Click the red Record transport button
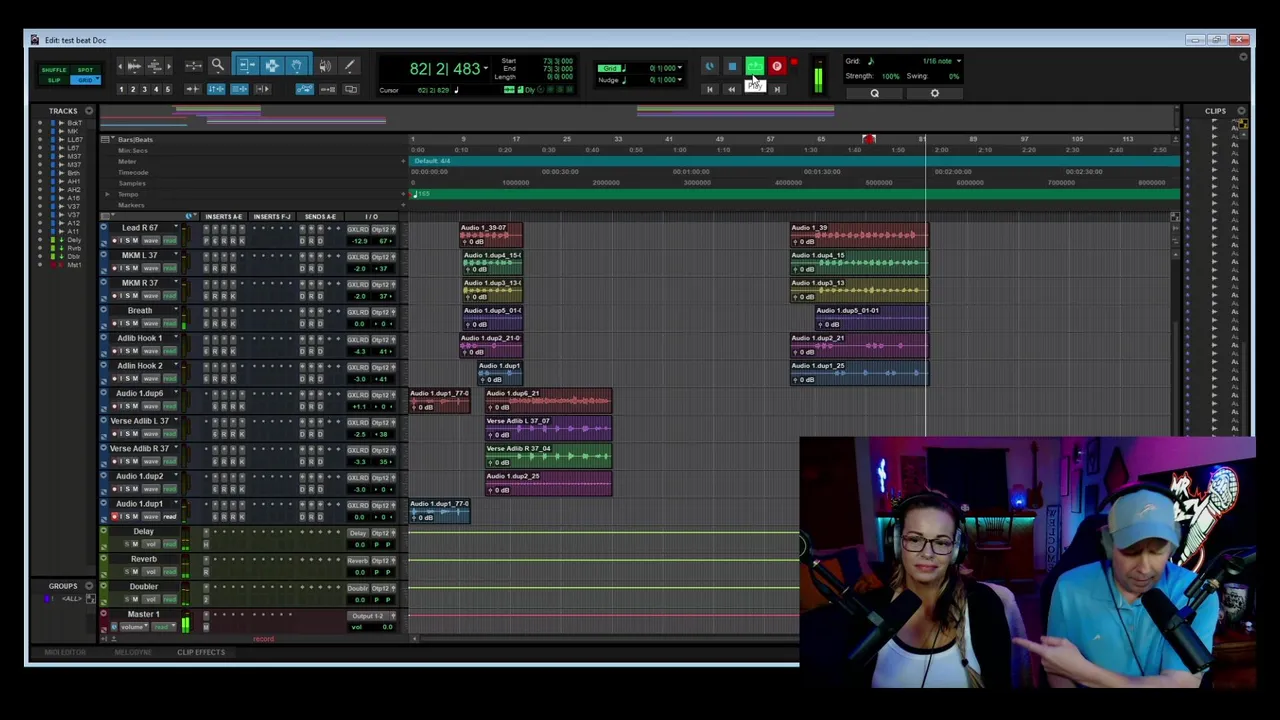Screen dimensions: 1280x720 click(777, 67)
